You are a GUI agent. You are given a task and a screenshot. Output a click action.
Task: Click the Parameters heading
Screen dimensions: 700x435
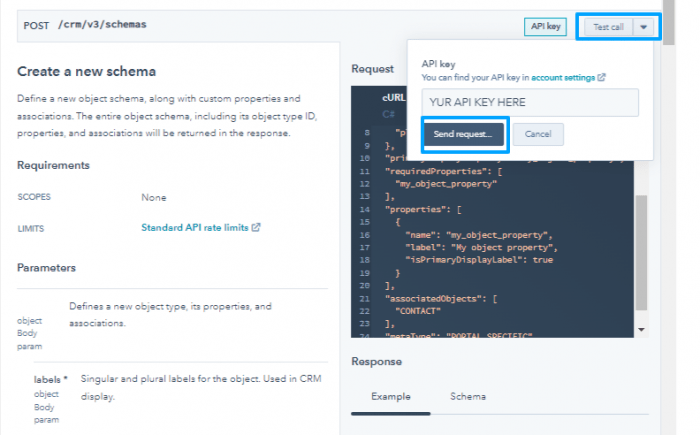(x=46, y=268)
